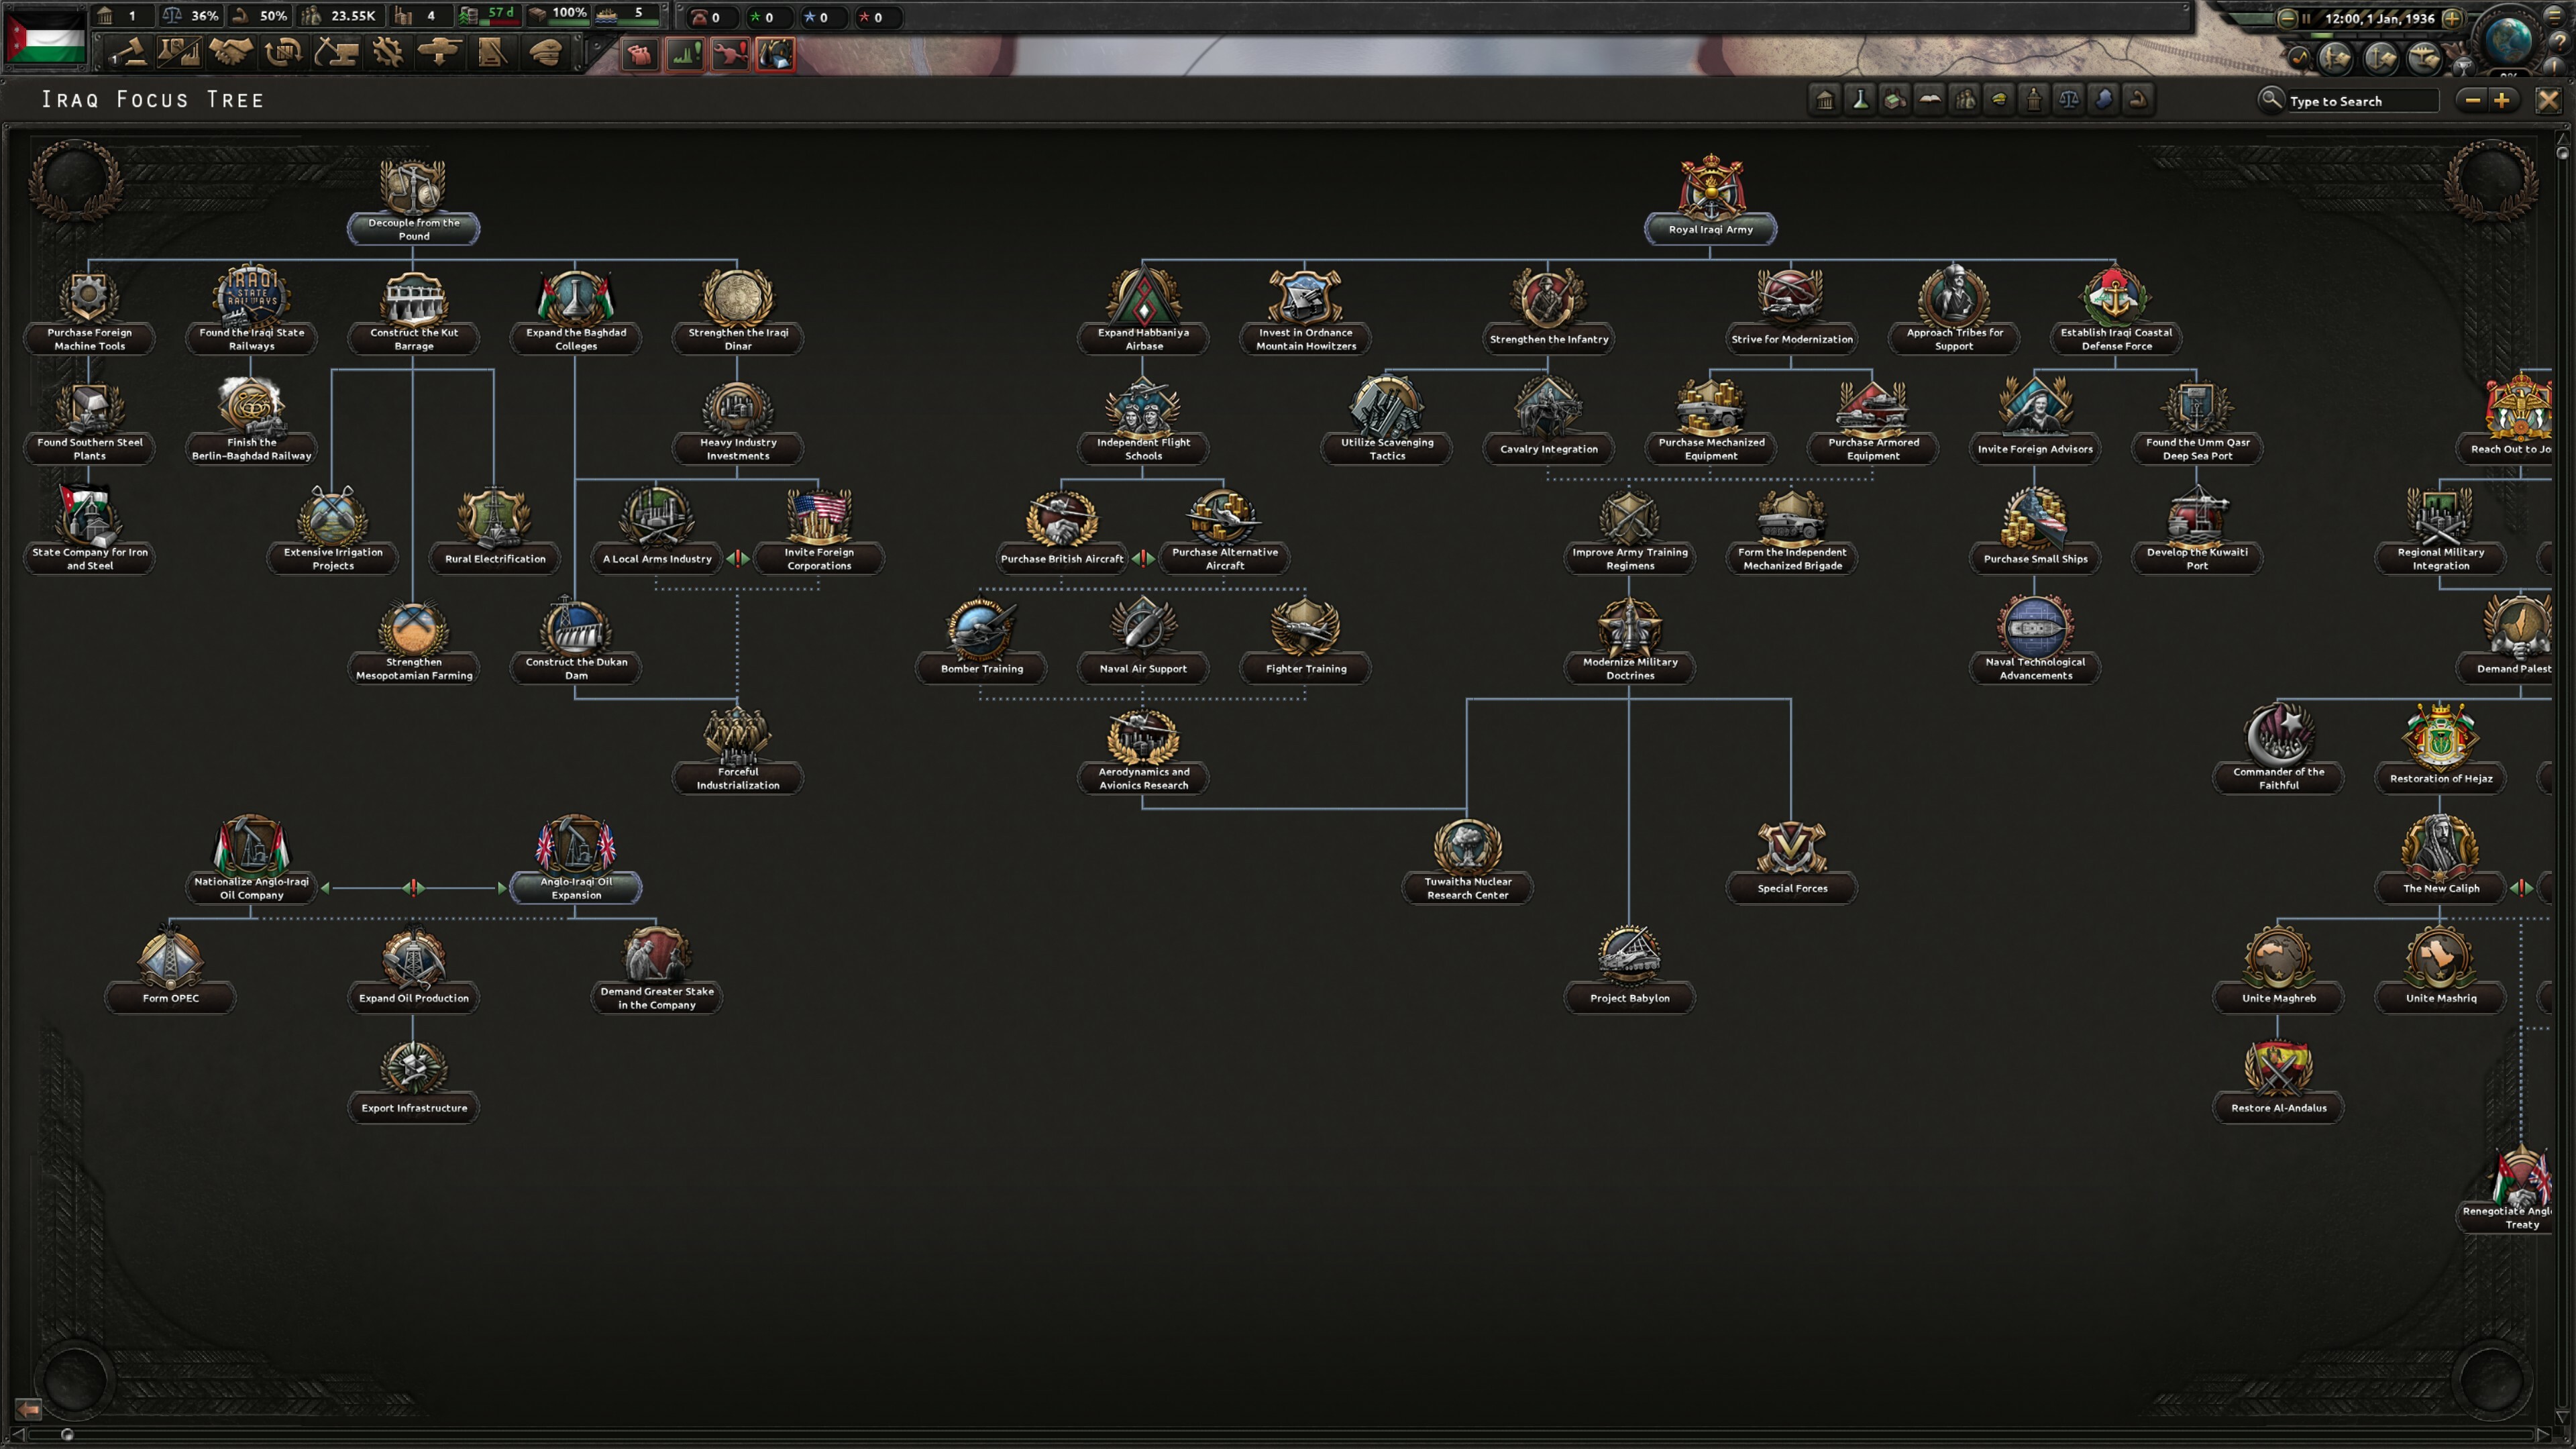2576x1449 pixels.
Task: Open the game speed increase plus control
Action: tap(2453, 20)
